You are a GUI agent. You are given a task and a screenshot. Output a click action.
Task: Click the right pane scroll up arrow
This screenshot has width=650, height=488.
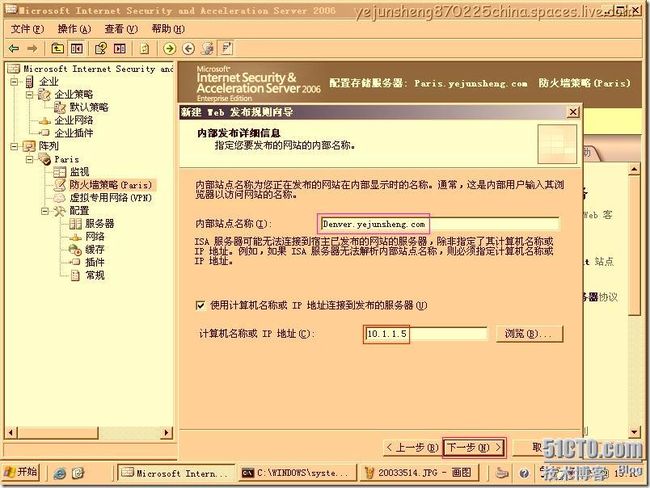(x=634, y=170)
